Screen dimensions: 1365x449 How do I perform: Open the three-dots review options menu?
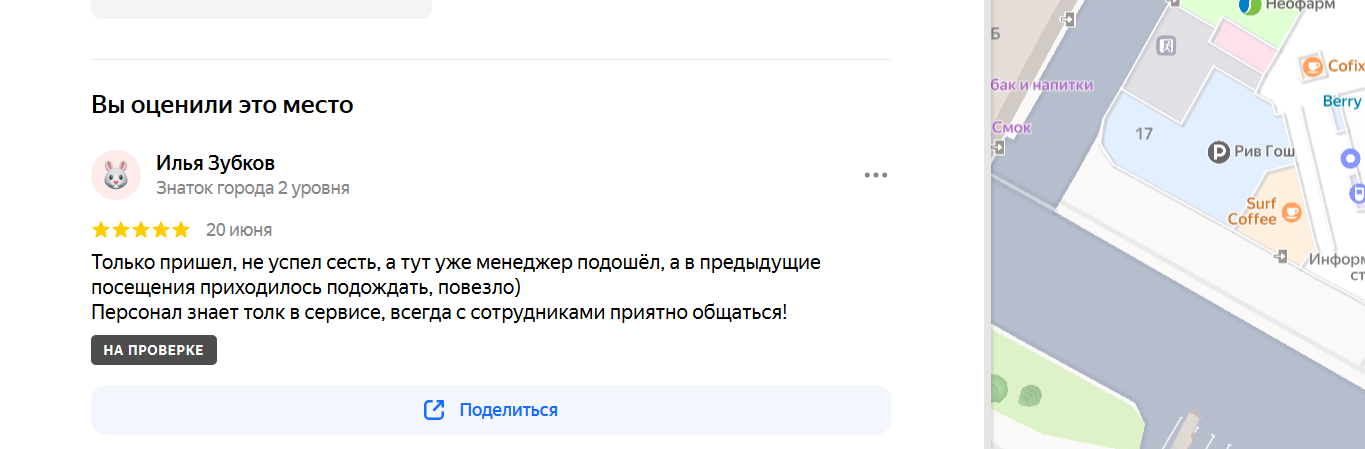[876, 175]
